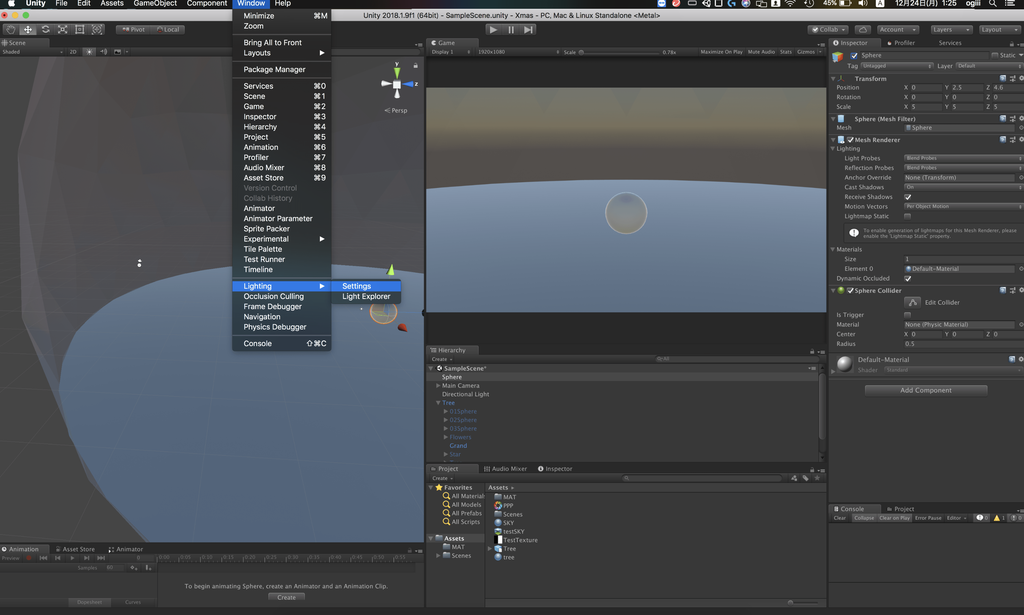Switch to the Profiler tab
1024x615 pixels.
coord(901,43)
